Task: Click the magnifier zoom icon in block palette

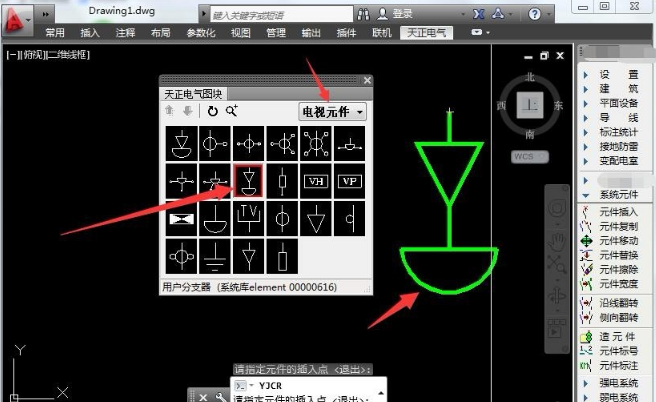Action: 231,111
